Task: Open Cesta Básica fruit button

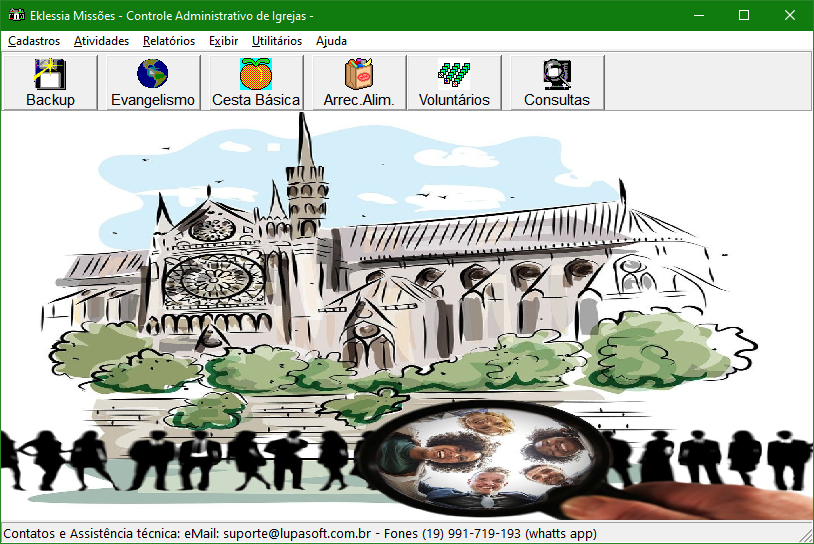Action: tap(256, 83)
